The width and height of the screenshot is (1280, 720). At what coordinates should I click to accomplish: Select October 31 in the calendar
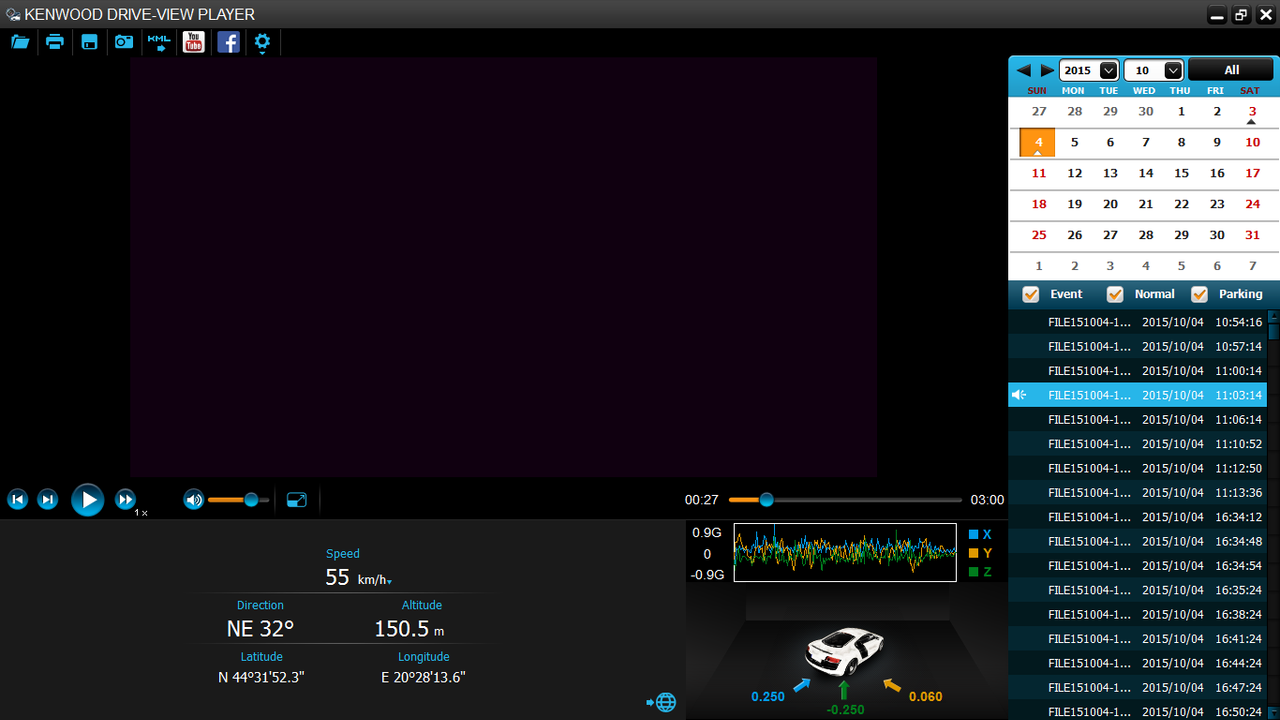pos(1252,235)
